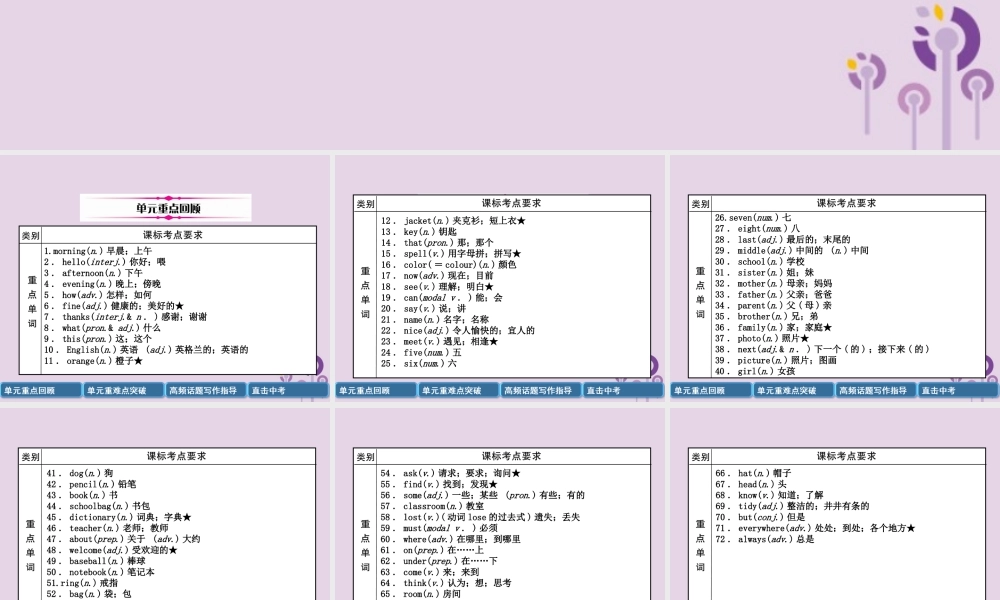Screen dimensions: 1000x600
Task: Select the row '54. ask(v.) 请求；要求；询问★'
Action: (x=451, y=473)
